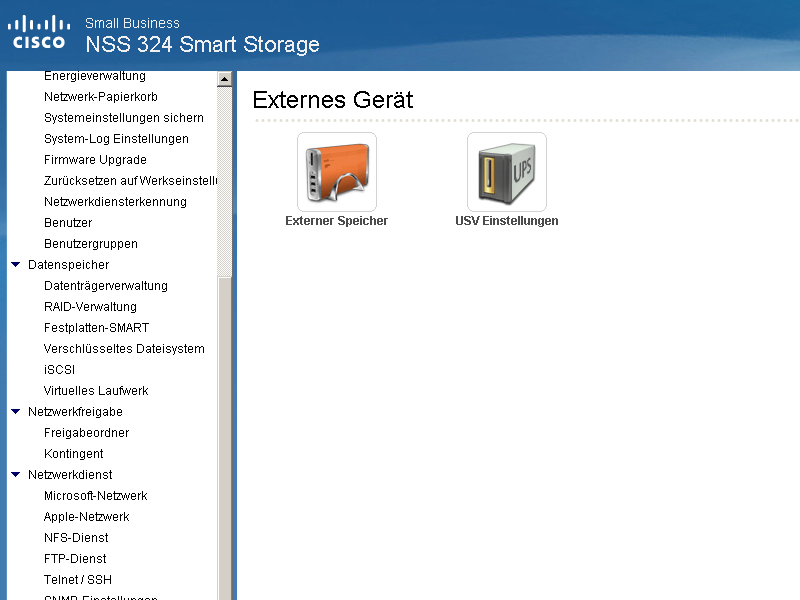Open Benutzergruppen page
Viewport: 800px width, 600px height.
pos(91,244)
